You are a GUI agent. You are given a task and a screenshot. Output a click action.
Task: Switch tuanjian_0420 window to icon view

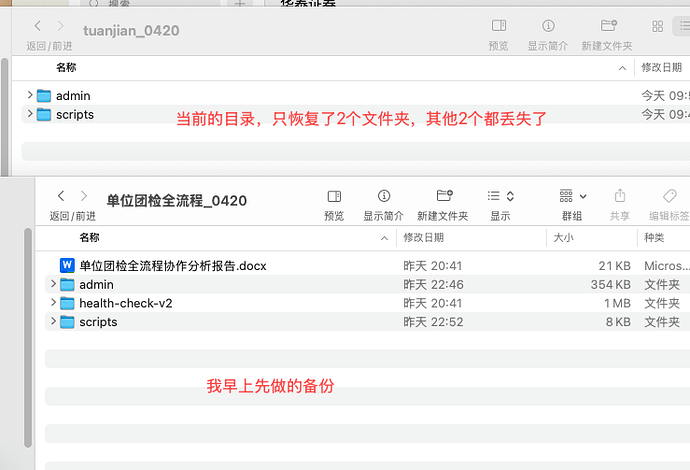coord(657,26)
